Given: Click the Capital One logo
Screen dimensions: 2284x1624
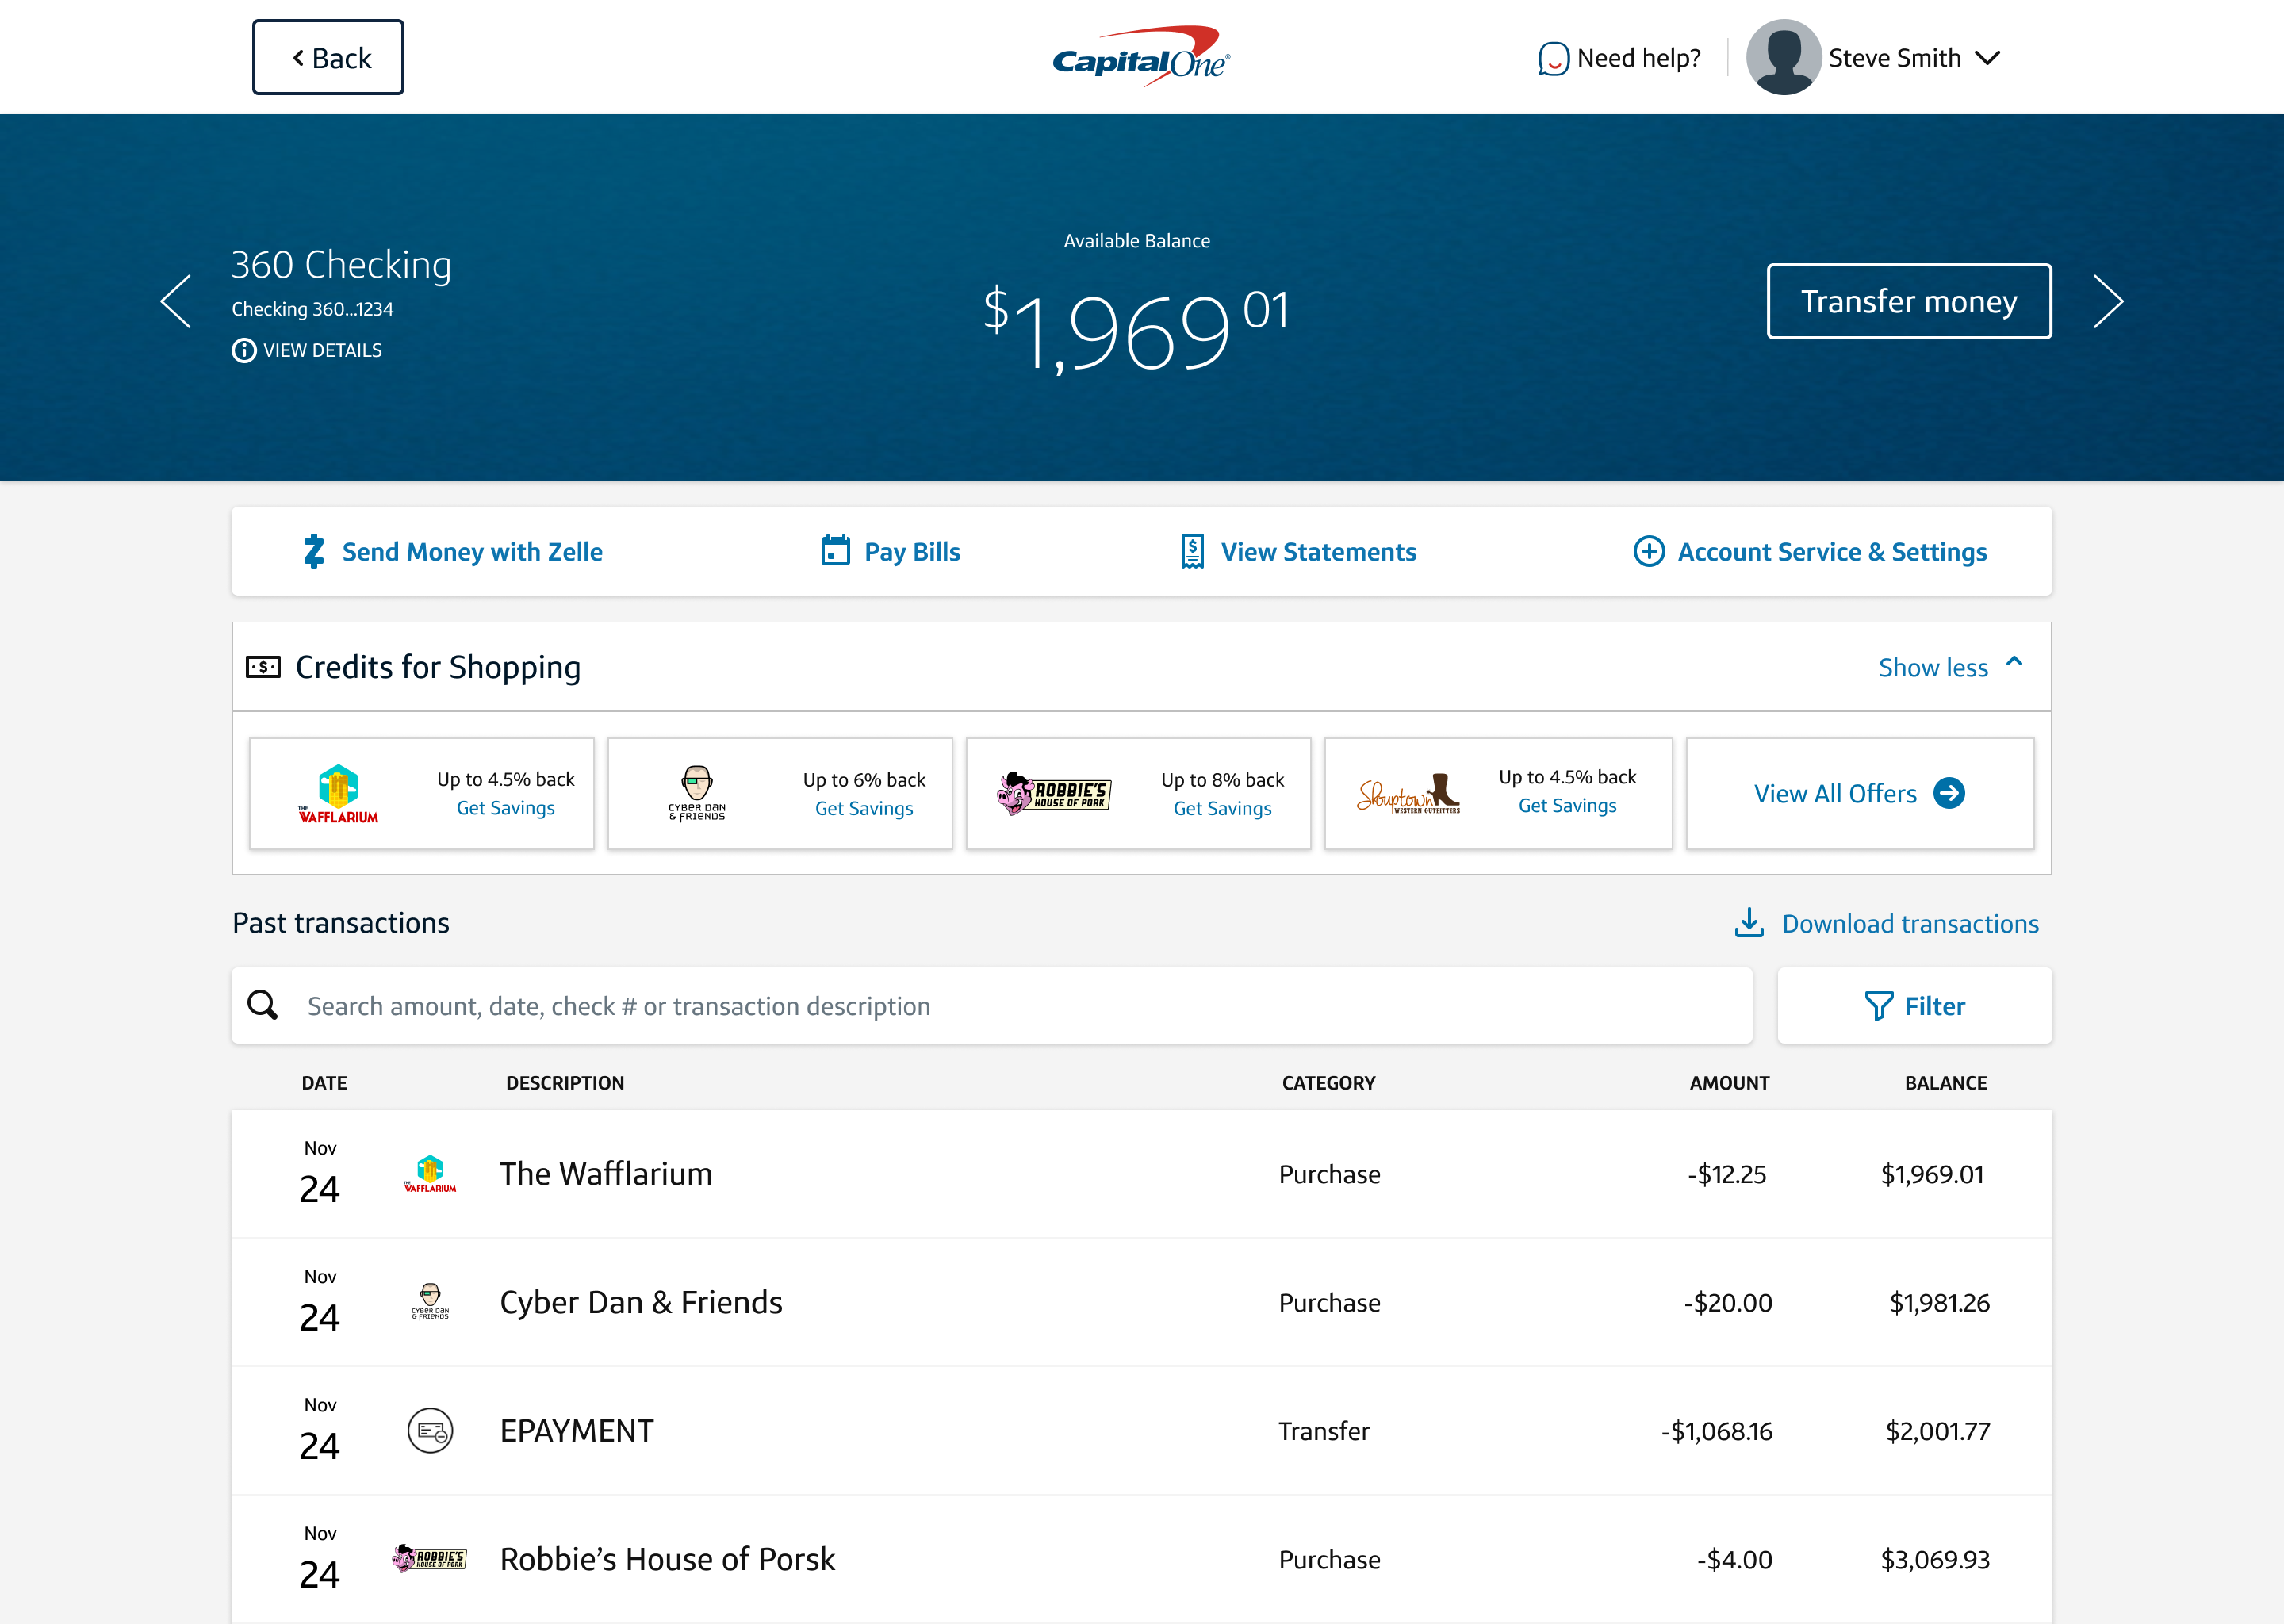Looking at the screenshot, I should [1140, 56].
